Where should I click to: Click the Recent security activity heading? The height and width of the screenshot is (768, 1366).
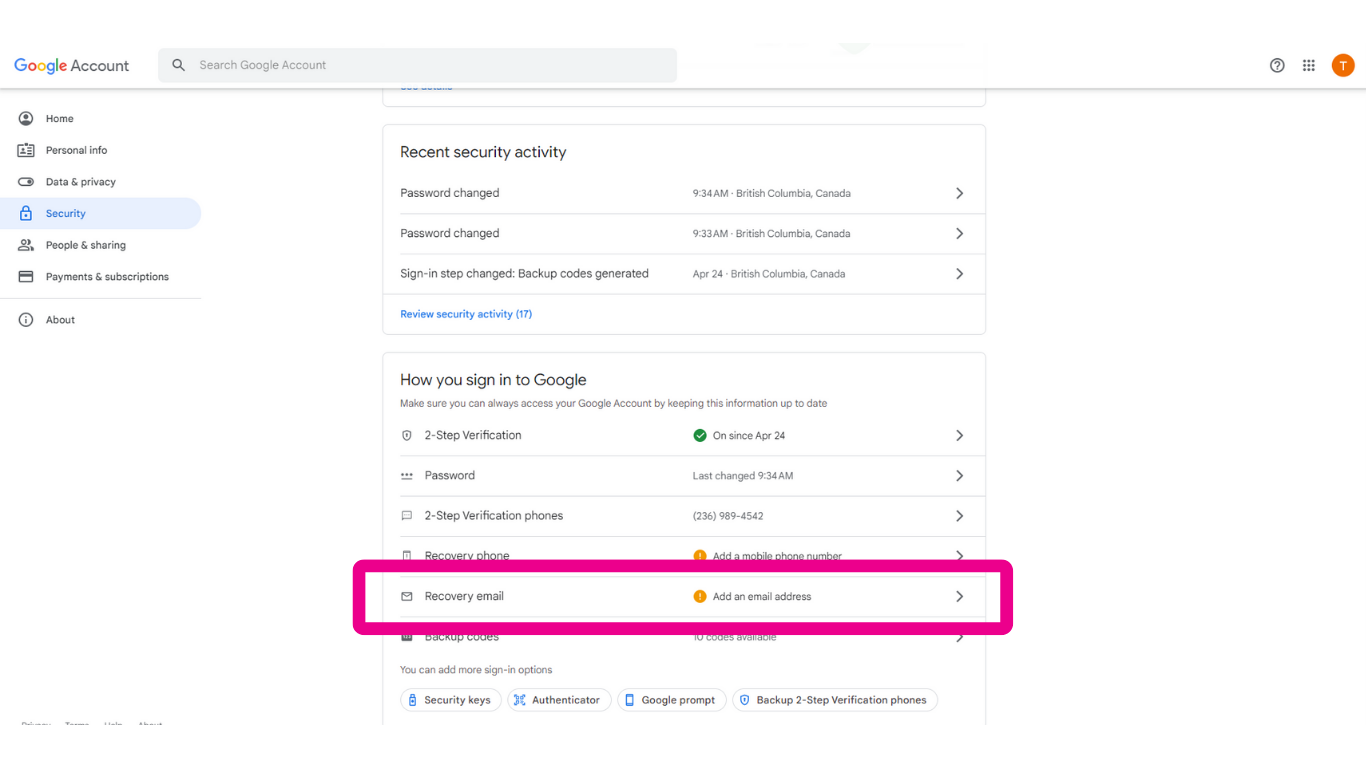pos(483,152)
